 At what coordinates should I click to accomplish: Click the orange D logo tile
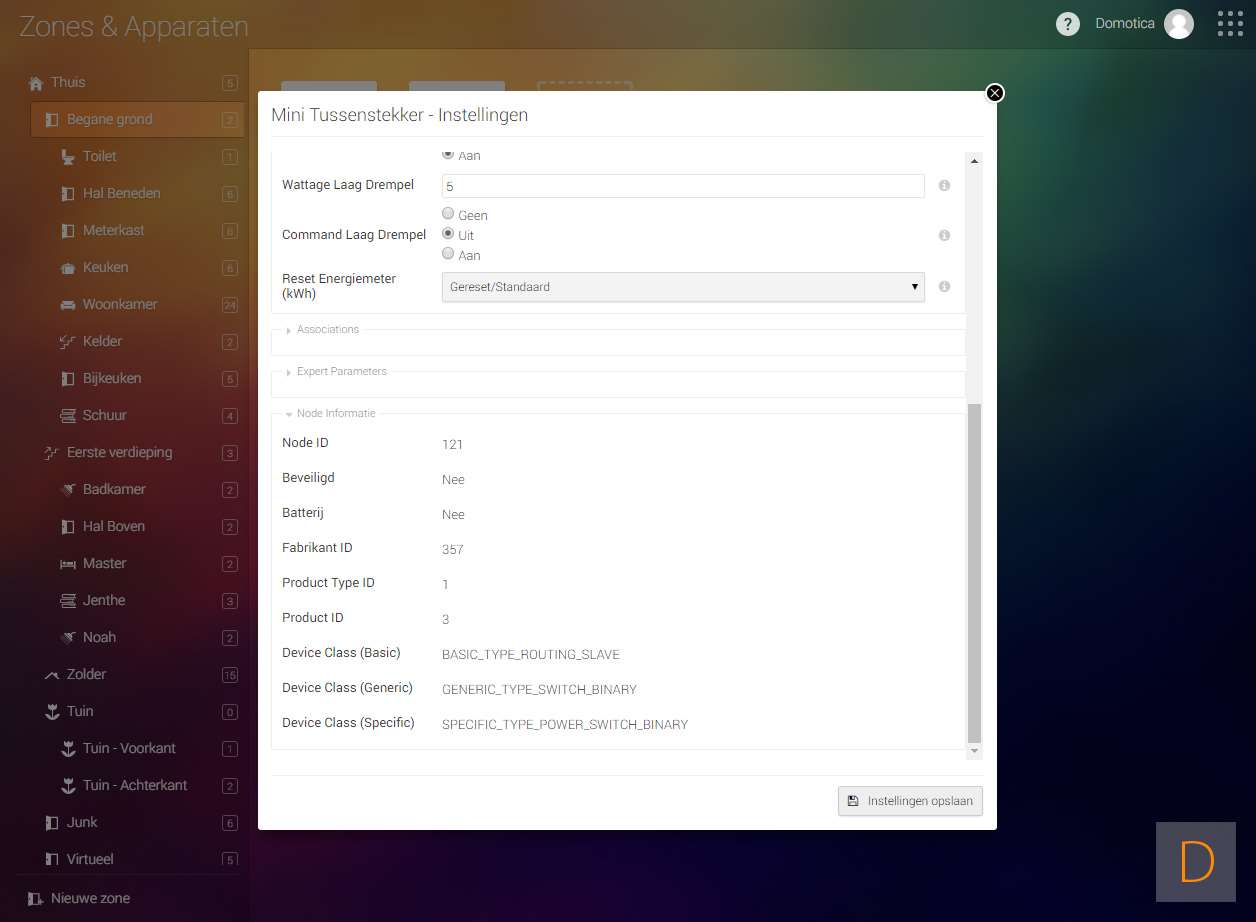click(x=1196, y=862)
